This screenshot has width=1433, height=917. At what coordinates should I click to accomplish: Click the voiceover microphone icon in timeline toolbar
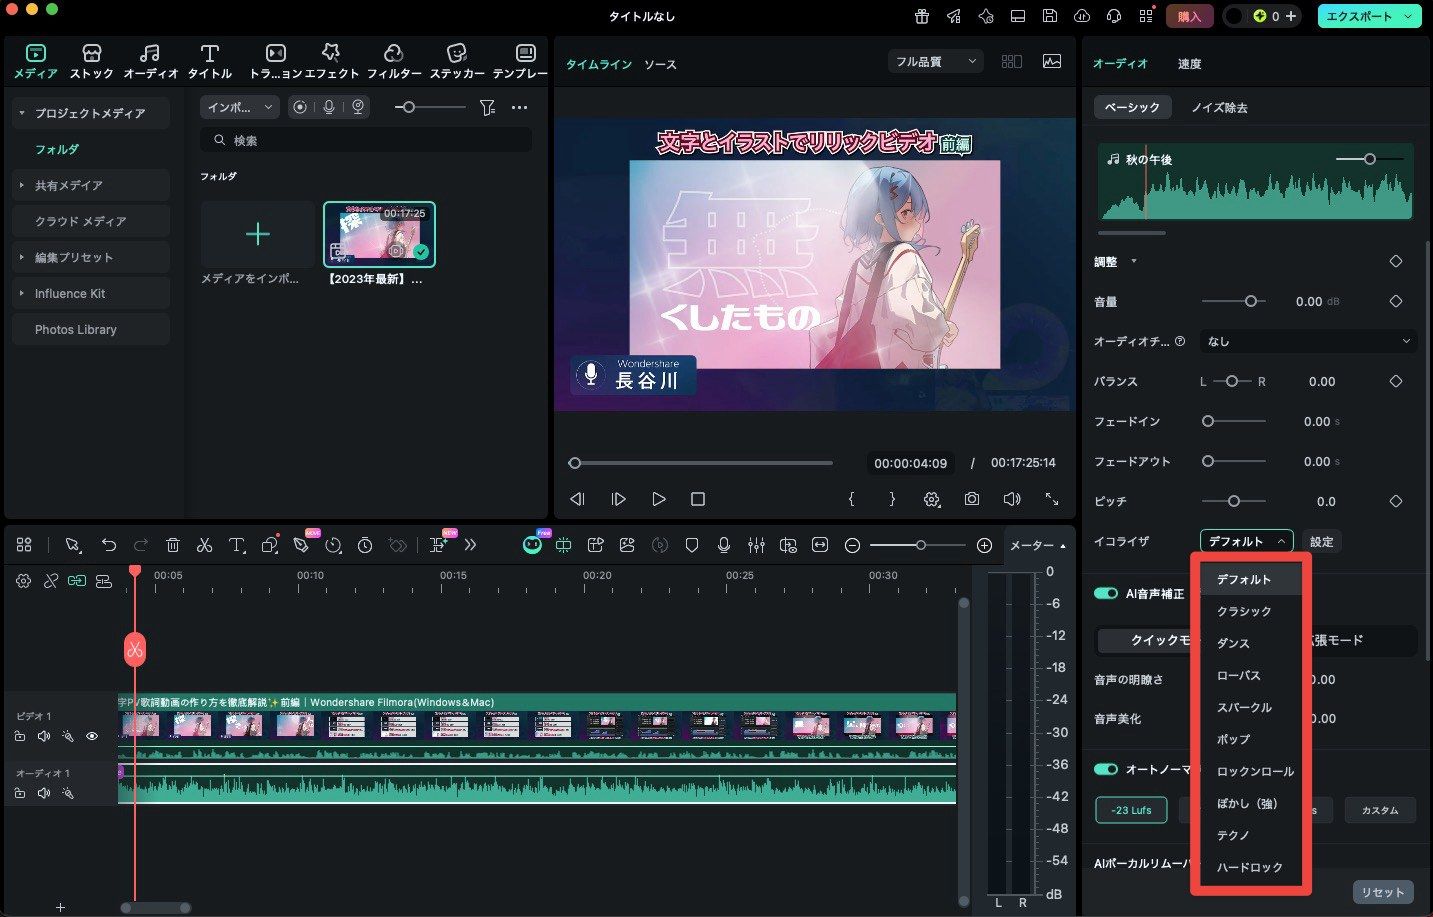[724, 545]
